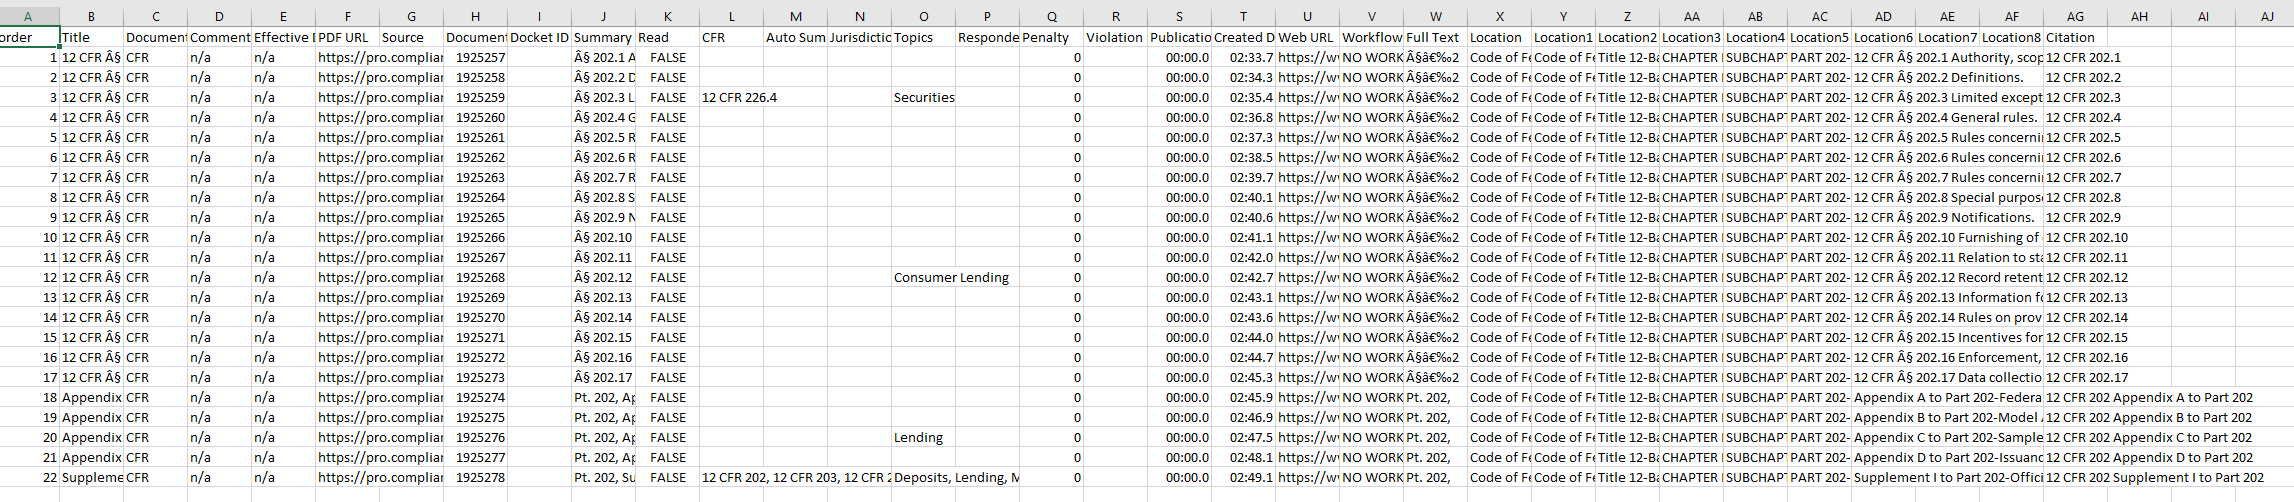Select column J header letter
Viewport: 2294px width, 502px height.
pyautogui.click(x=603, y=17)
